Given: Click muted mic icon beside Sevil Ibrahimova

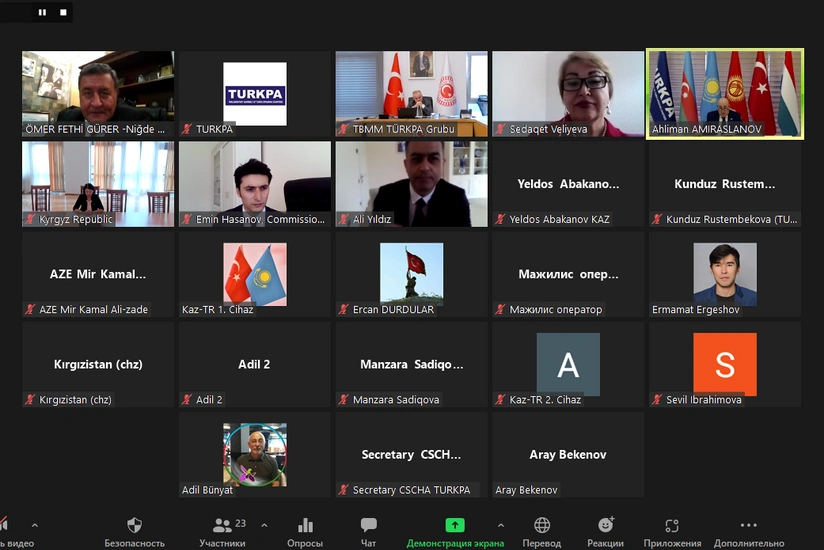Looking at the screenshot, I should [x=657, y=399].
